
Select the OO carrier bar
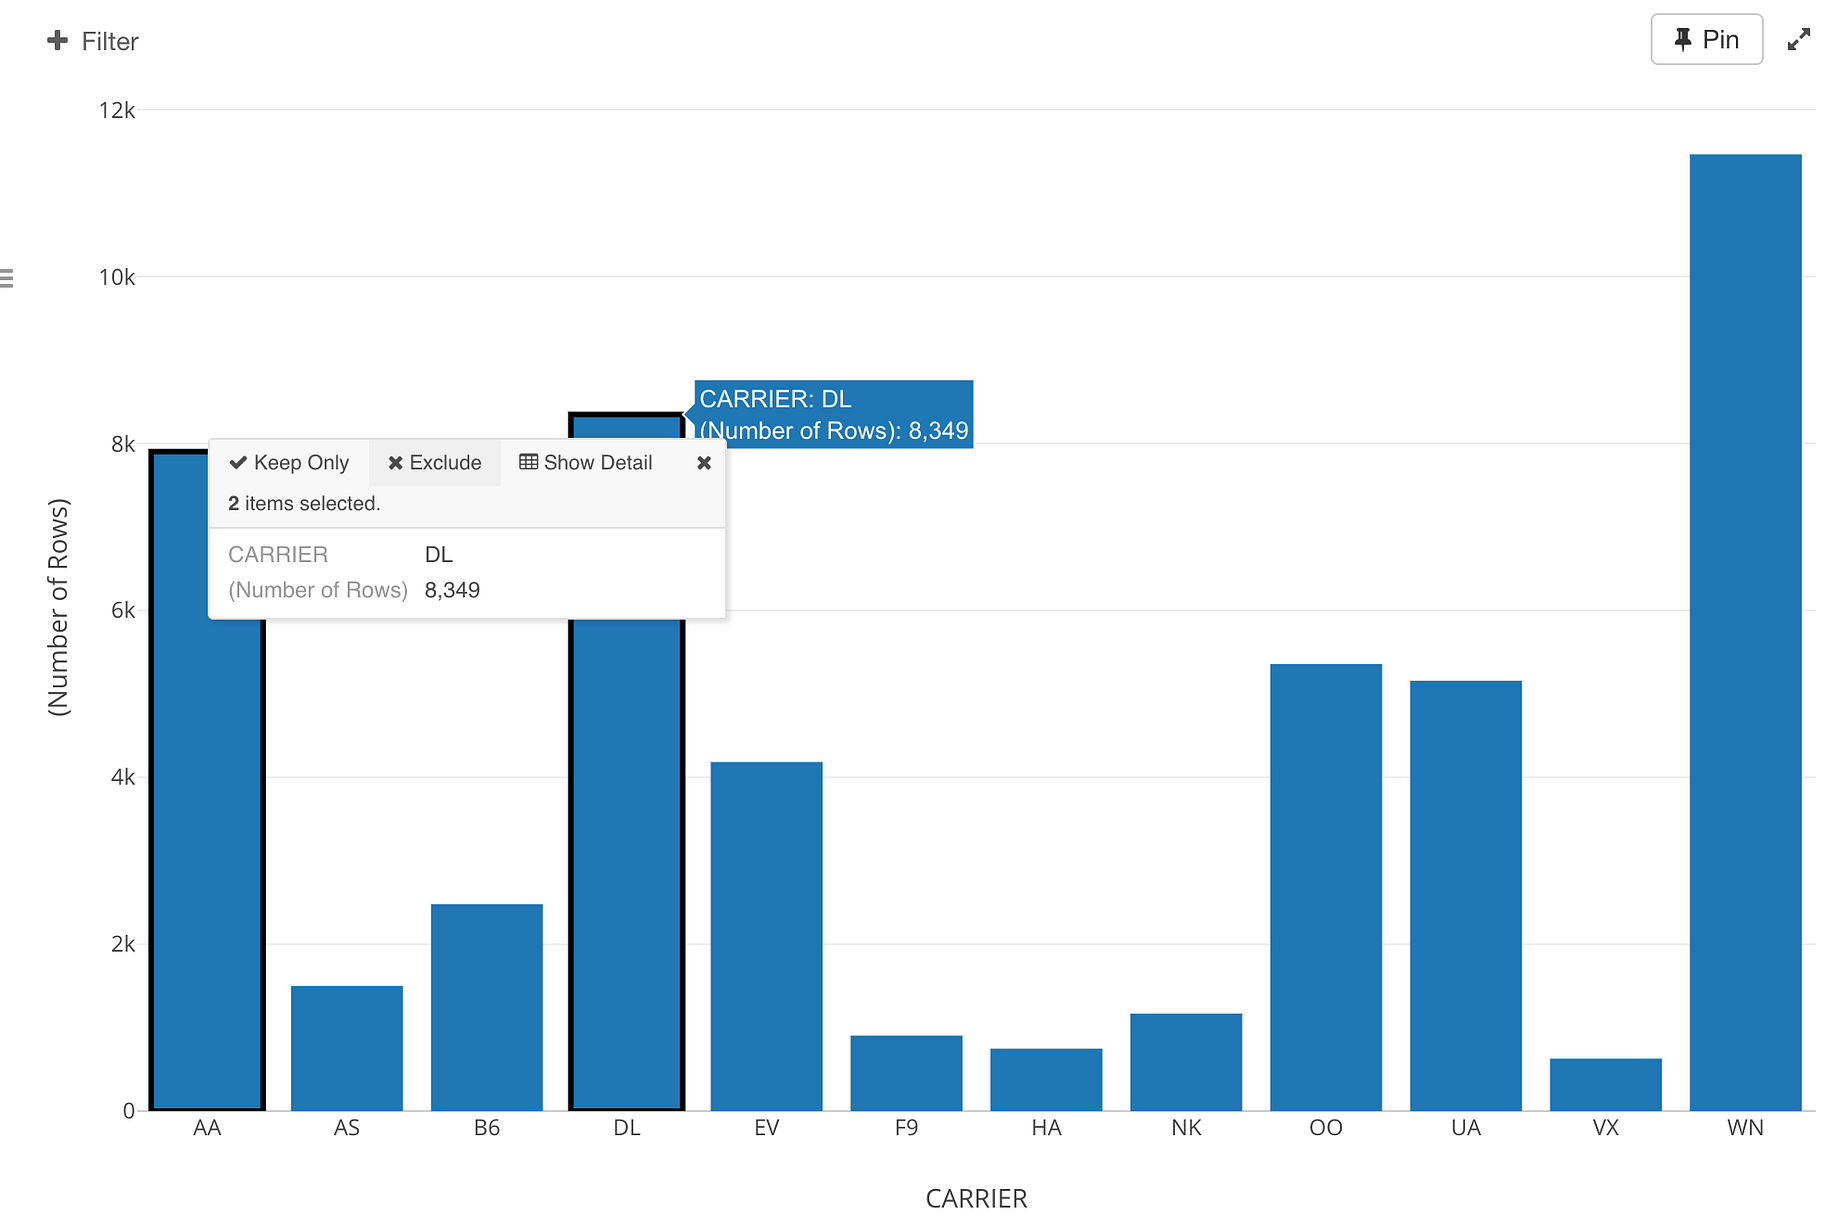pos(1326,887)
